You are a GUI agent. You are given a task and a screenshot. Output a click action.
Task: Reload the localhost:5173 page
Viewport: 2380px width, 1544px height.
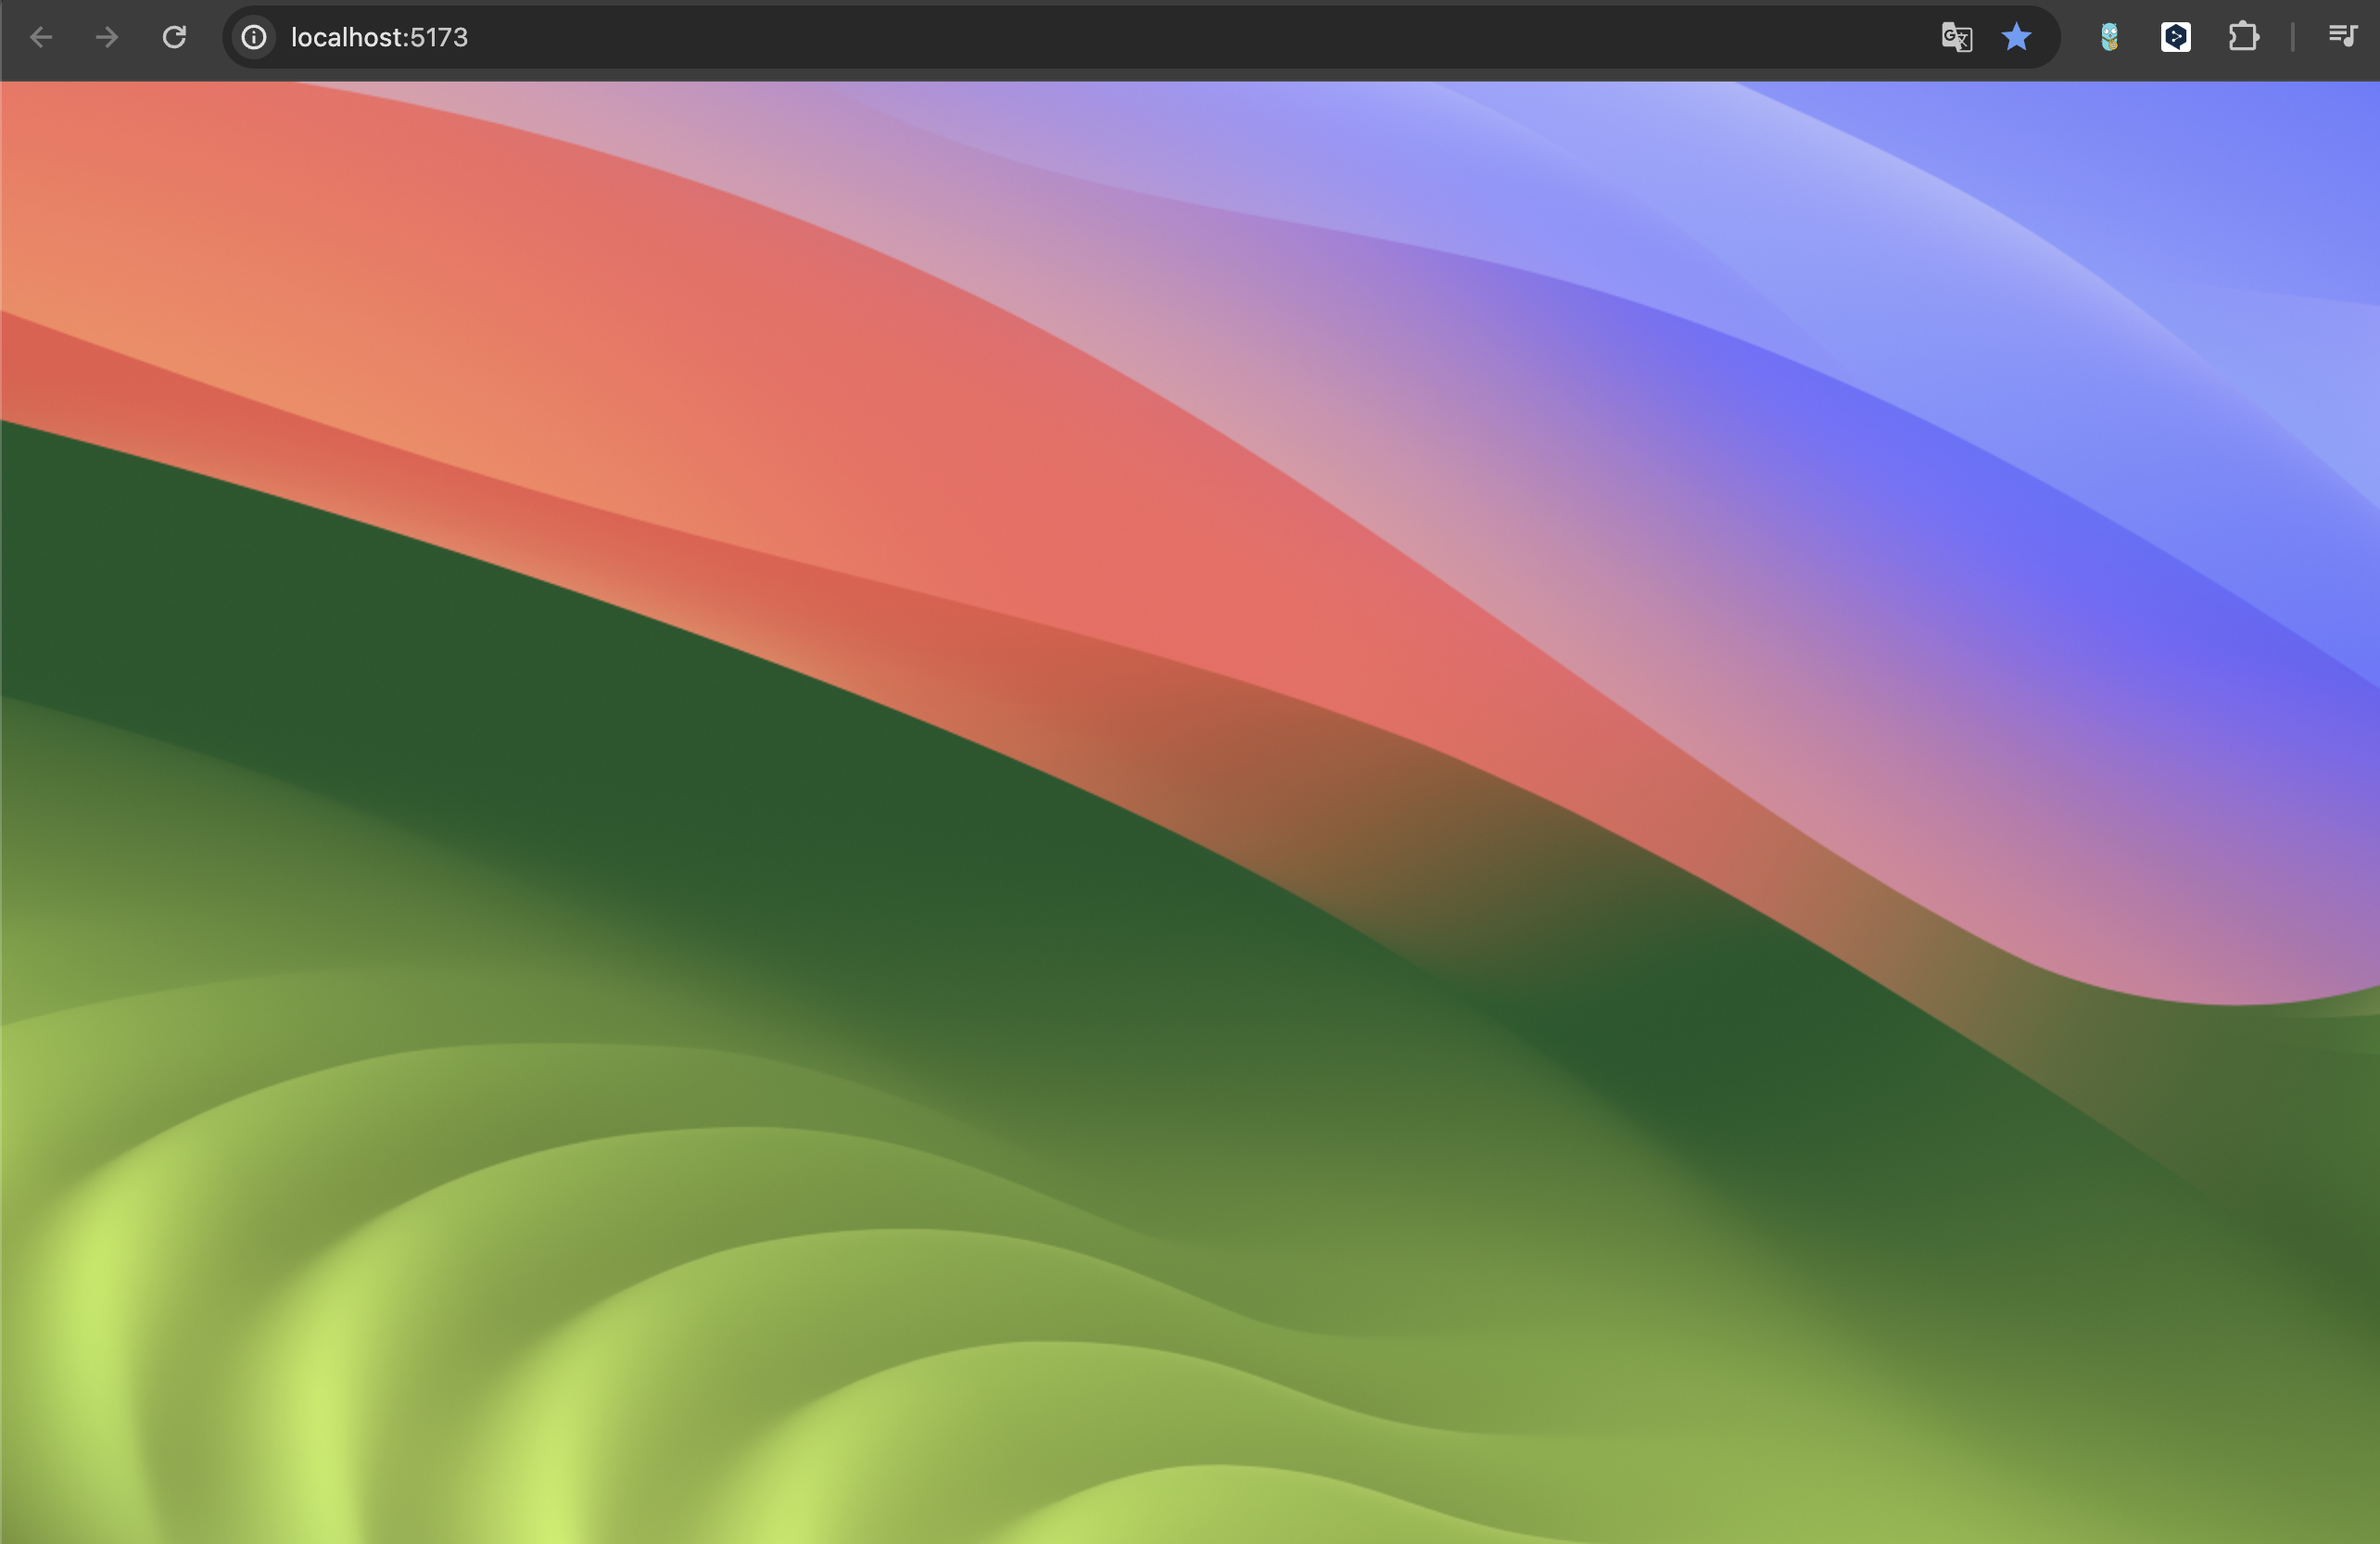(174, 37)
